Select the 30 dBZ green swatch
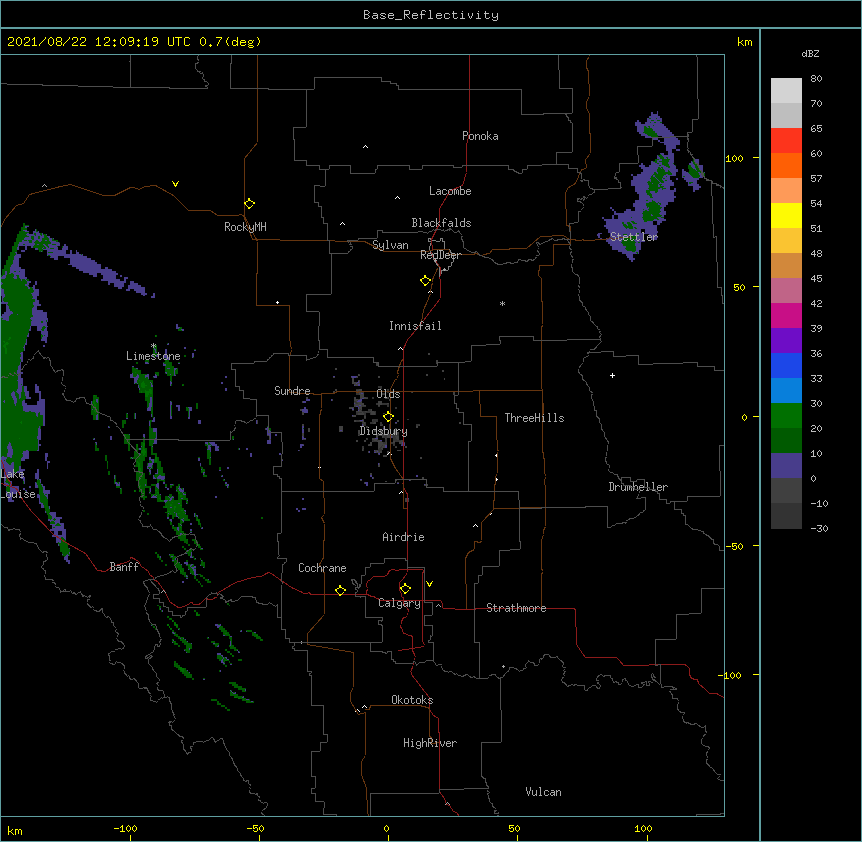 coord(786,416)
